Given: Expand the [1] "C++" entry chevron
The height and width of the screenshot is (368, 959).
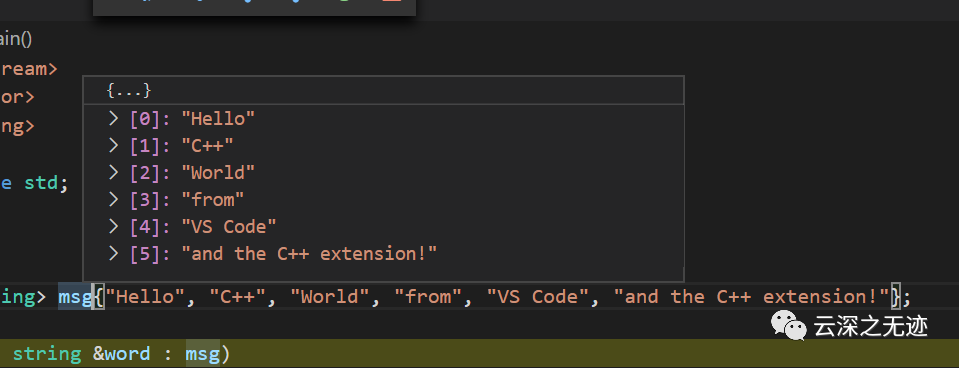Looking at the screenshot, I should point(113,145).
